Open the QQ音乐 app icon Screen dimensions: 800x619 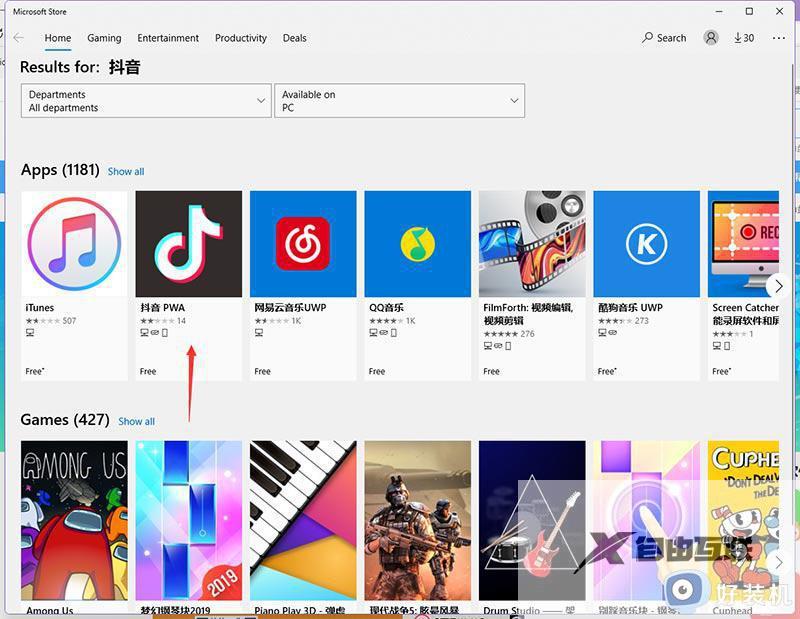(x=417, y=243)
